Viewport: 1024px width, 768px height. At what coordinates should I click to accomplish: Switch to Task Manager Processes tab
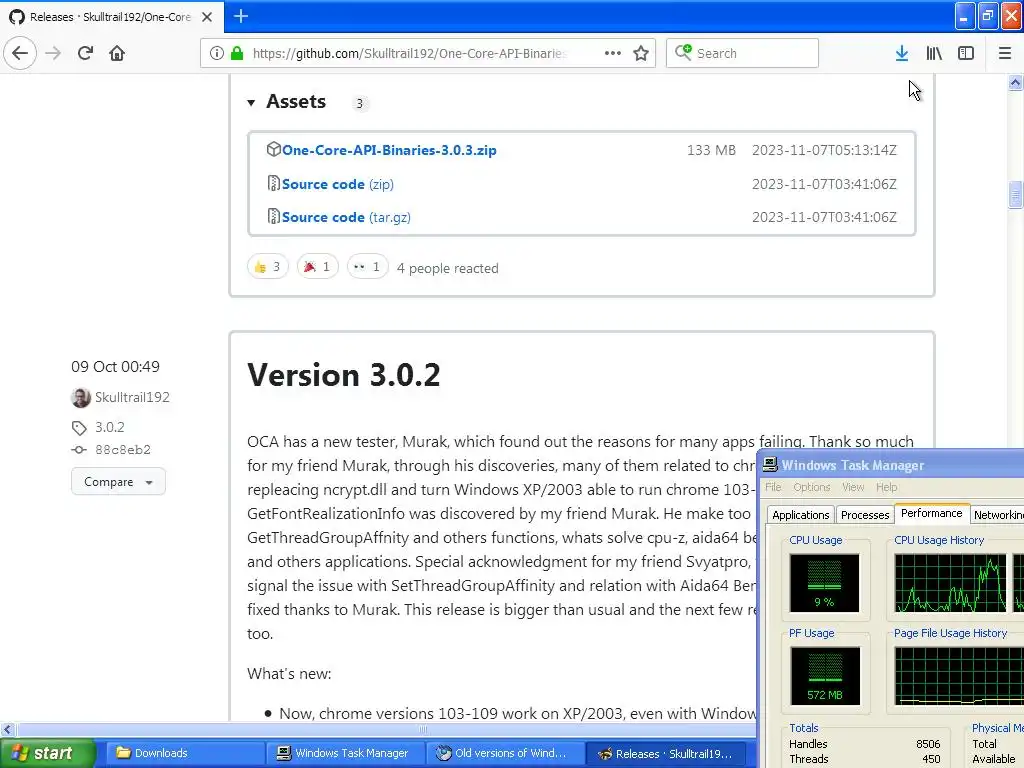pyautogui.click(x=865, y=515)
